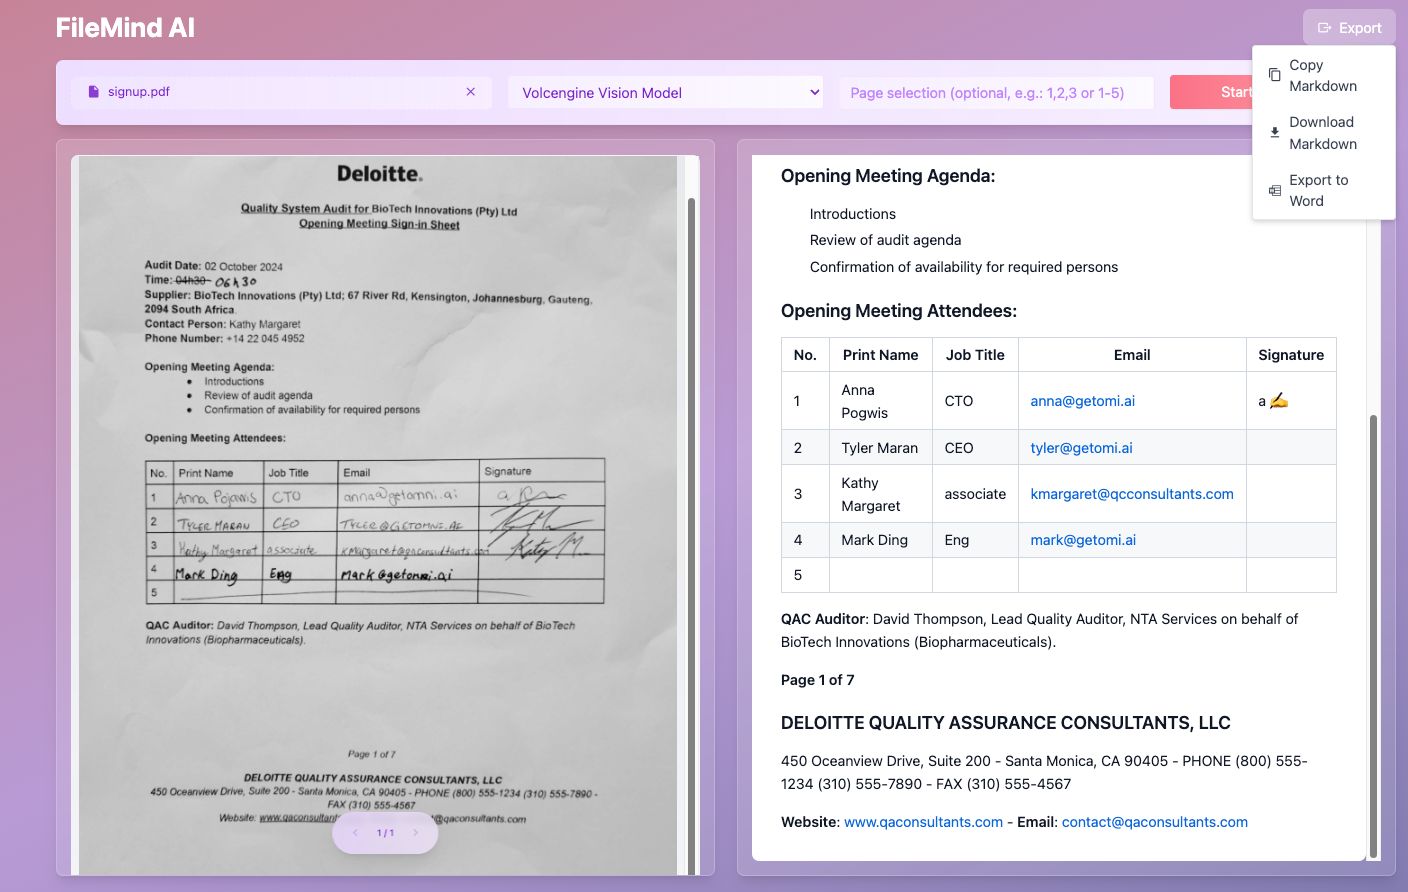Click the PDF file icon next to signup.pdf
1408x892 pixels.
tap(93, 91)
